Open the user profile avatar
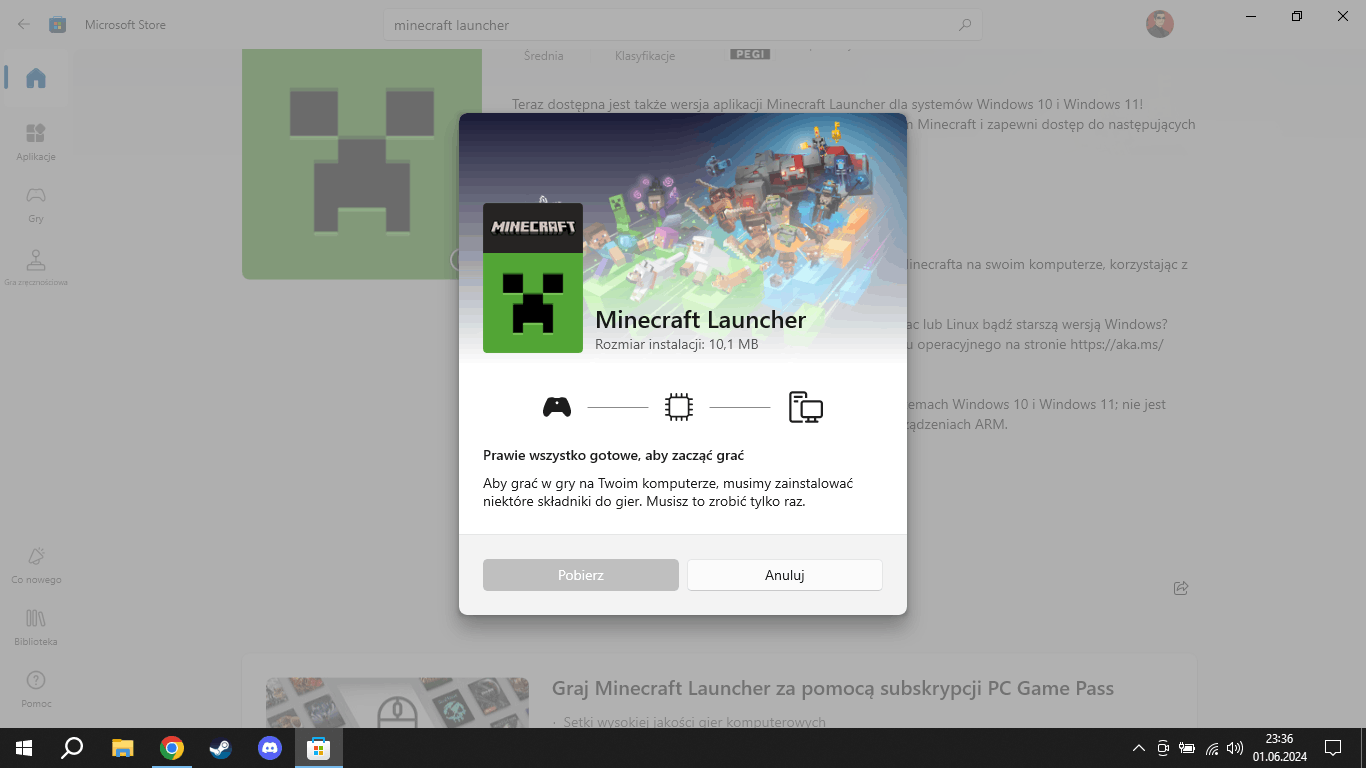Image resolution: width=1366 pixels, height=768 pixels. pyautogui.click(x=1160, y=24)
